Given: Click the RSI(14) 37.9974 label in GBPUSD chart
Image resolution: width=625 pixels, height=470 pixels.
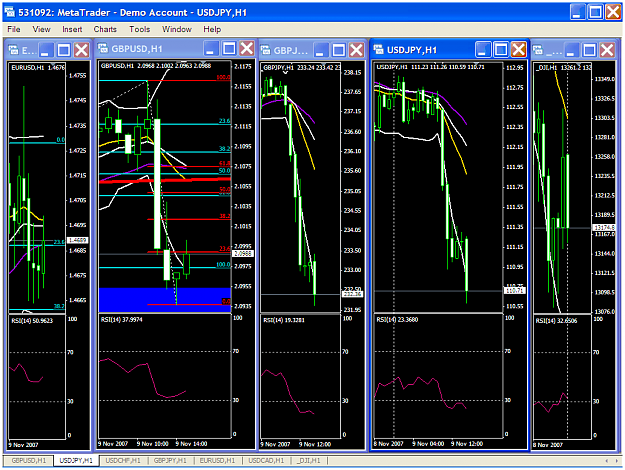Looking at the screenshot, I should [x=122, y=319].
